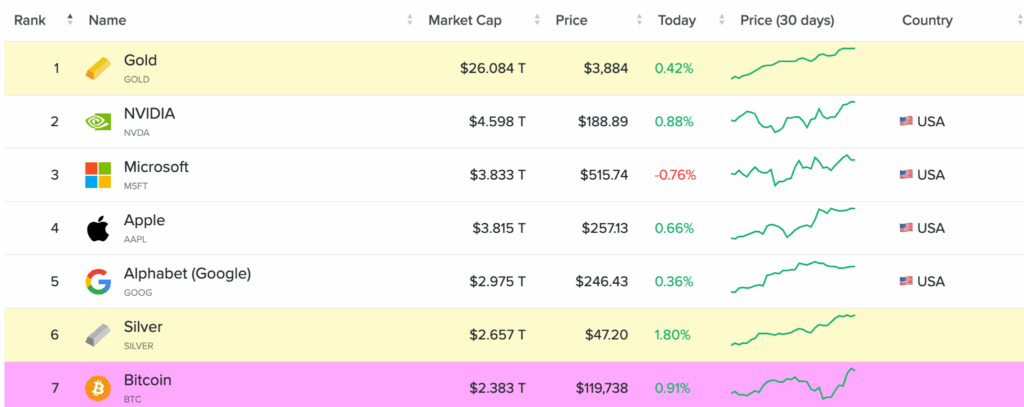Click the Bitcoin logo icon
This screenshot has width=1024, height=407.
tap(98, 387)
